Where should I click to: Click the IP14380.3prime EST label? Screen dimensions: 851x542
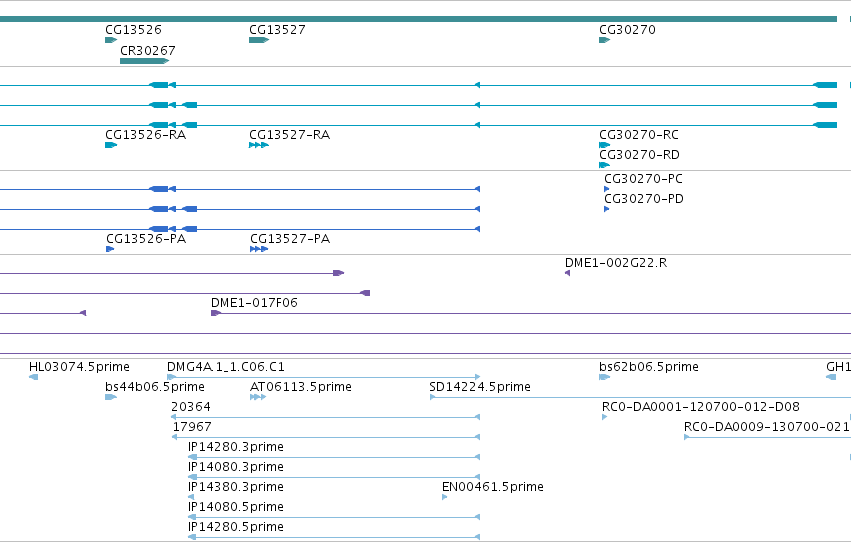point(236,487)
